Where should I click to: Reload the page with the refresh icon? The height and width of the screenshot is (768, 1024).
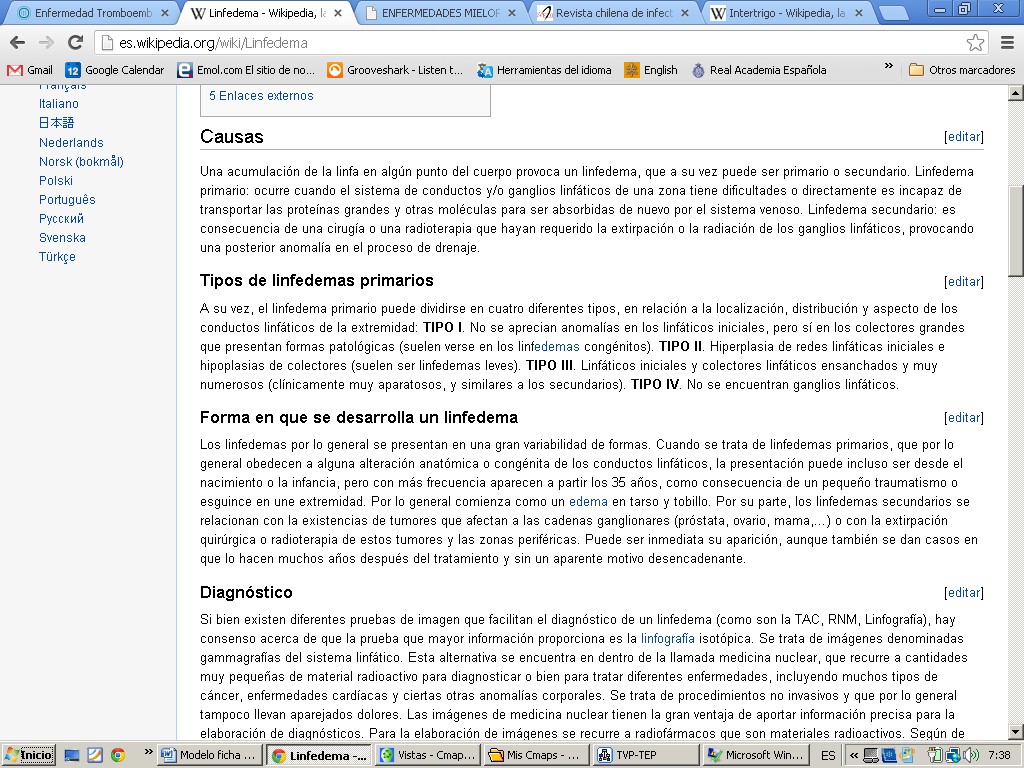point(75,43)
